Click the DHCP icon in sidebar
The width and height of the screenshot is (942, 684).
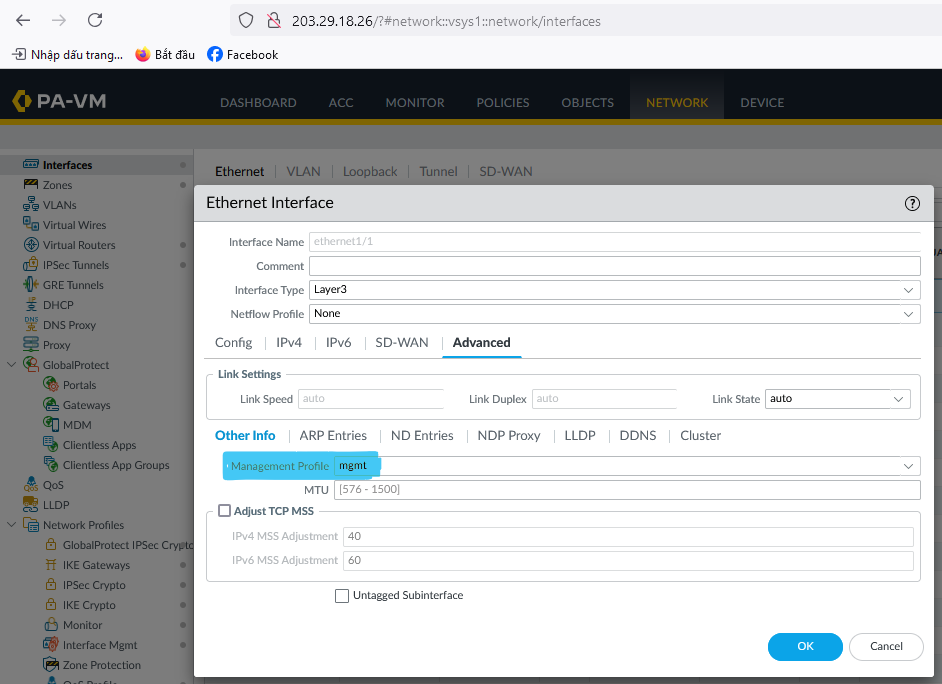tap(31, 305)
